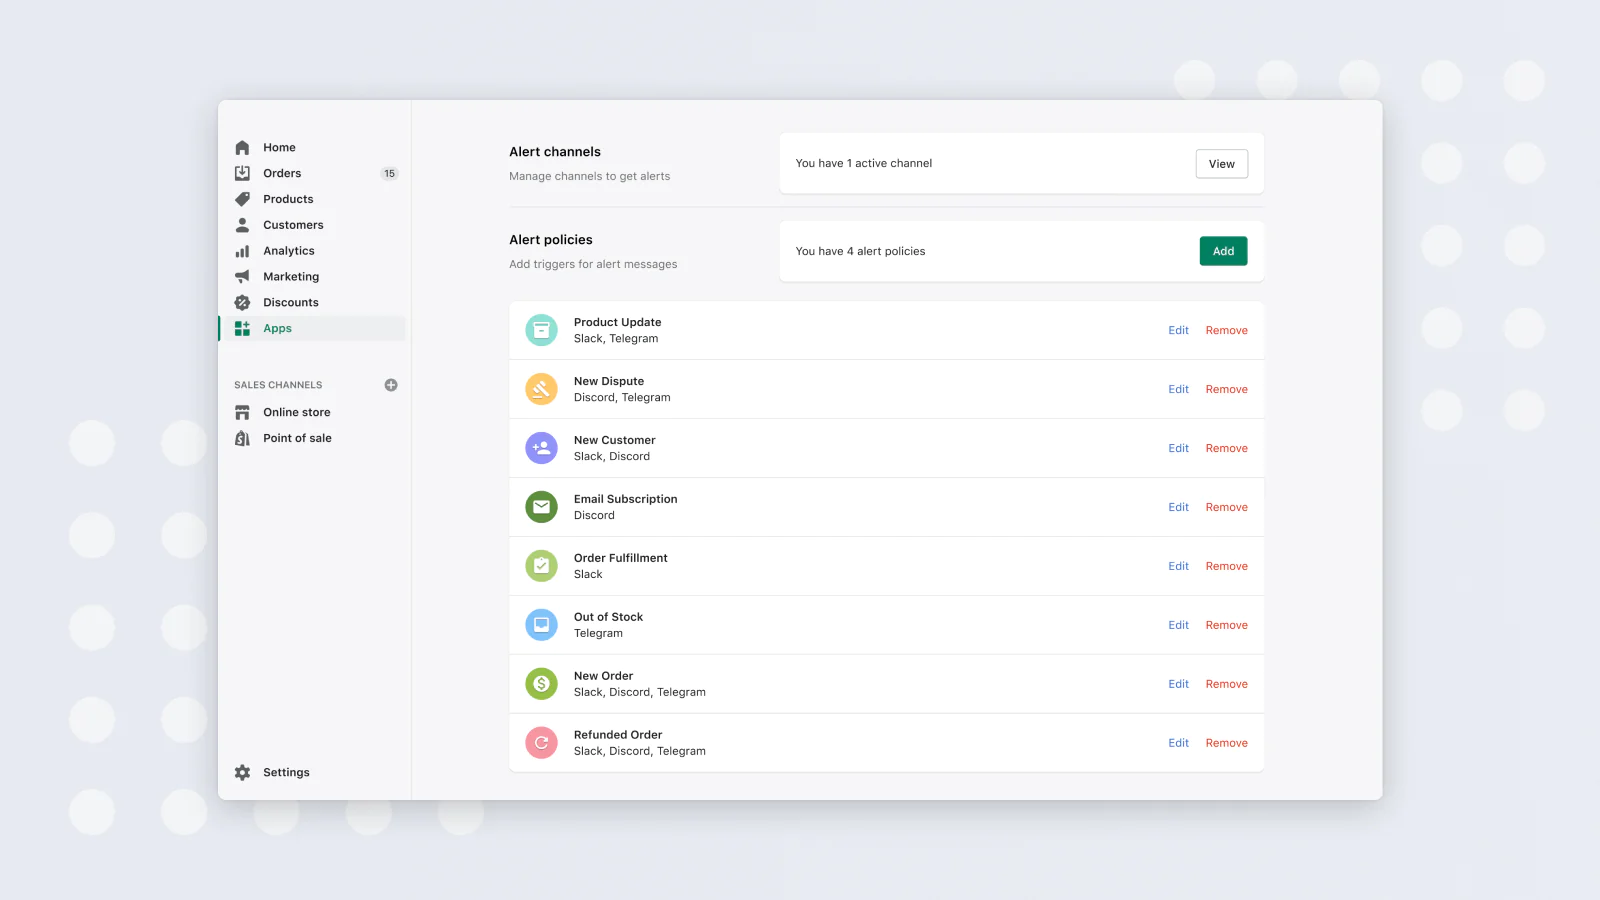Click the Marketing megaphone icon

pos(242,276)
